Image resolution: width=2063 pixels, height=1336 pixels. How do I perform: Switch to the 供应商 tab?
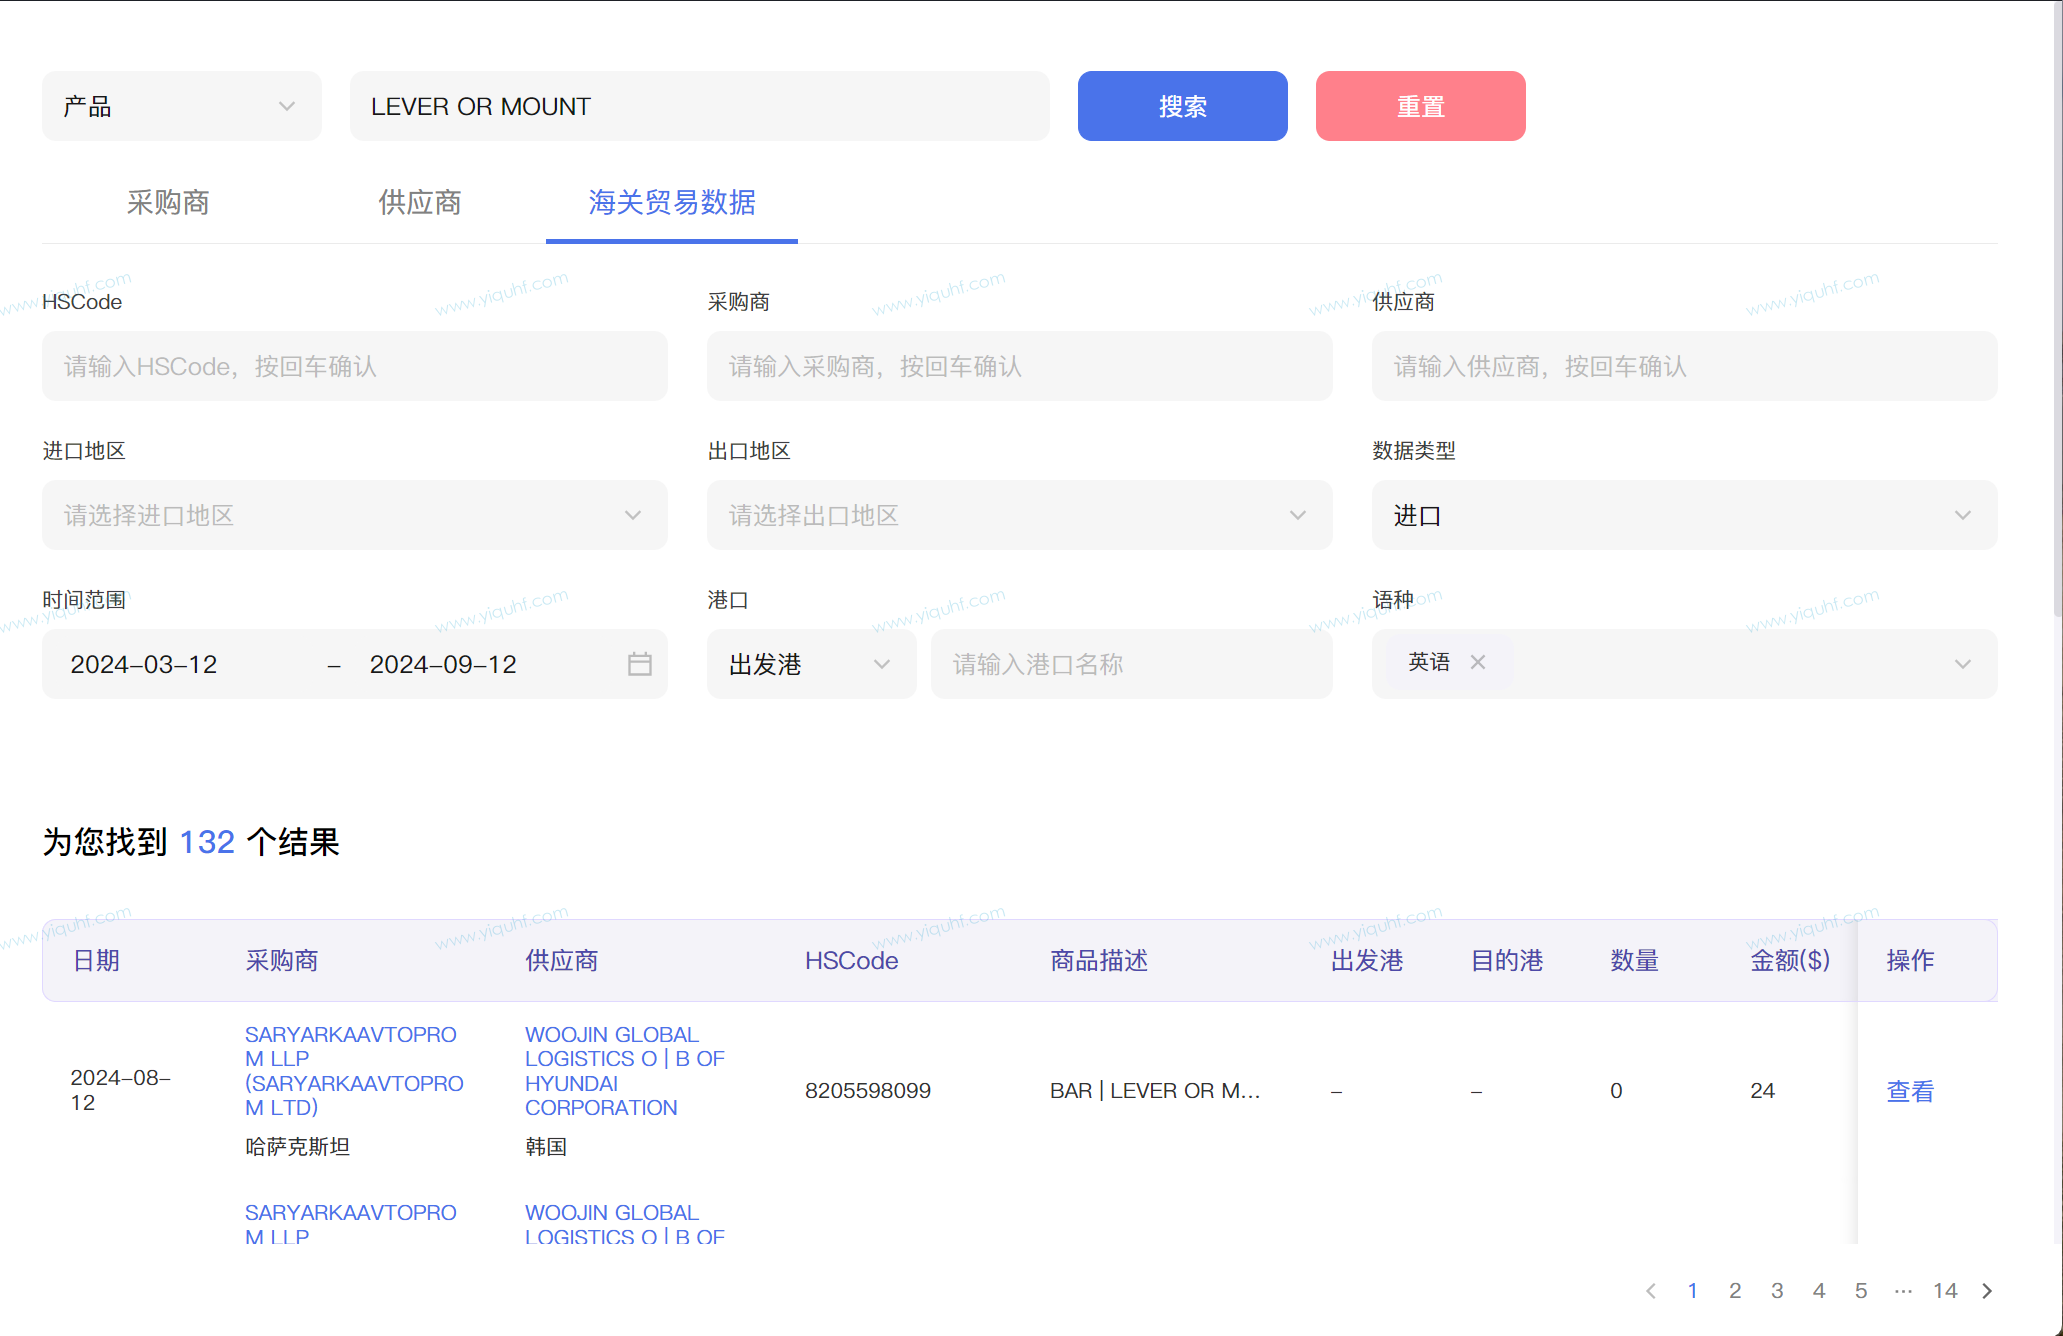[420, 203]
